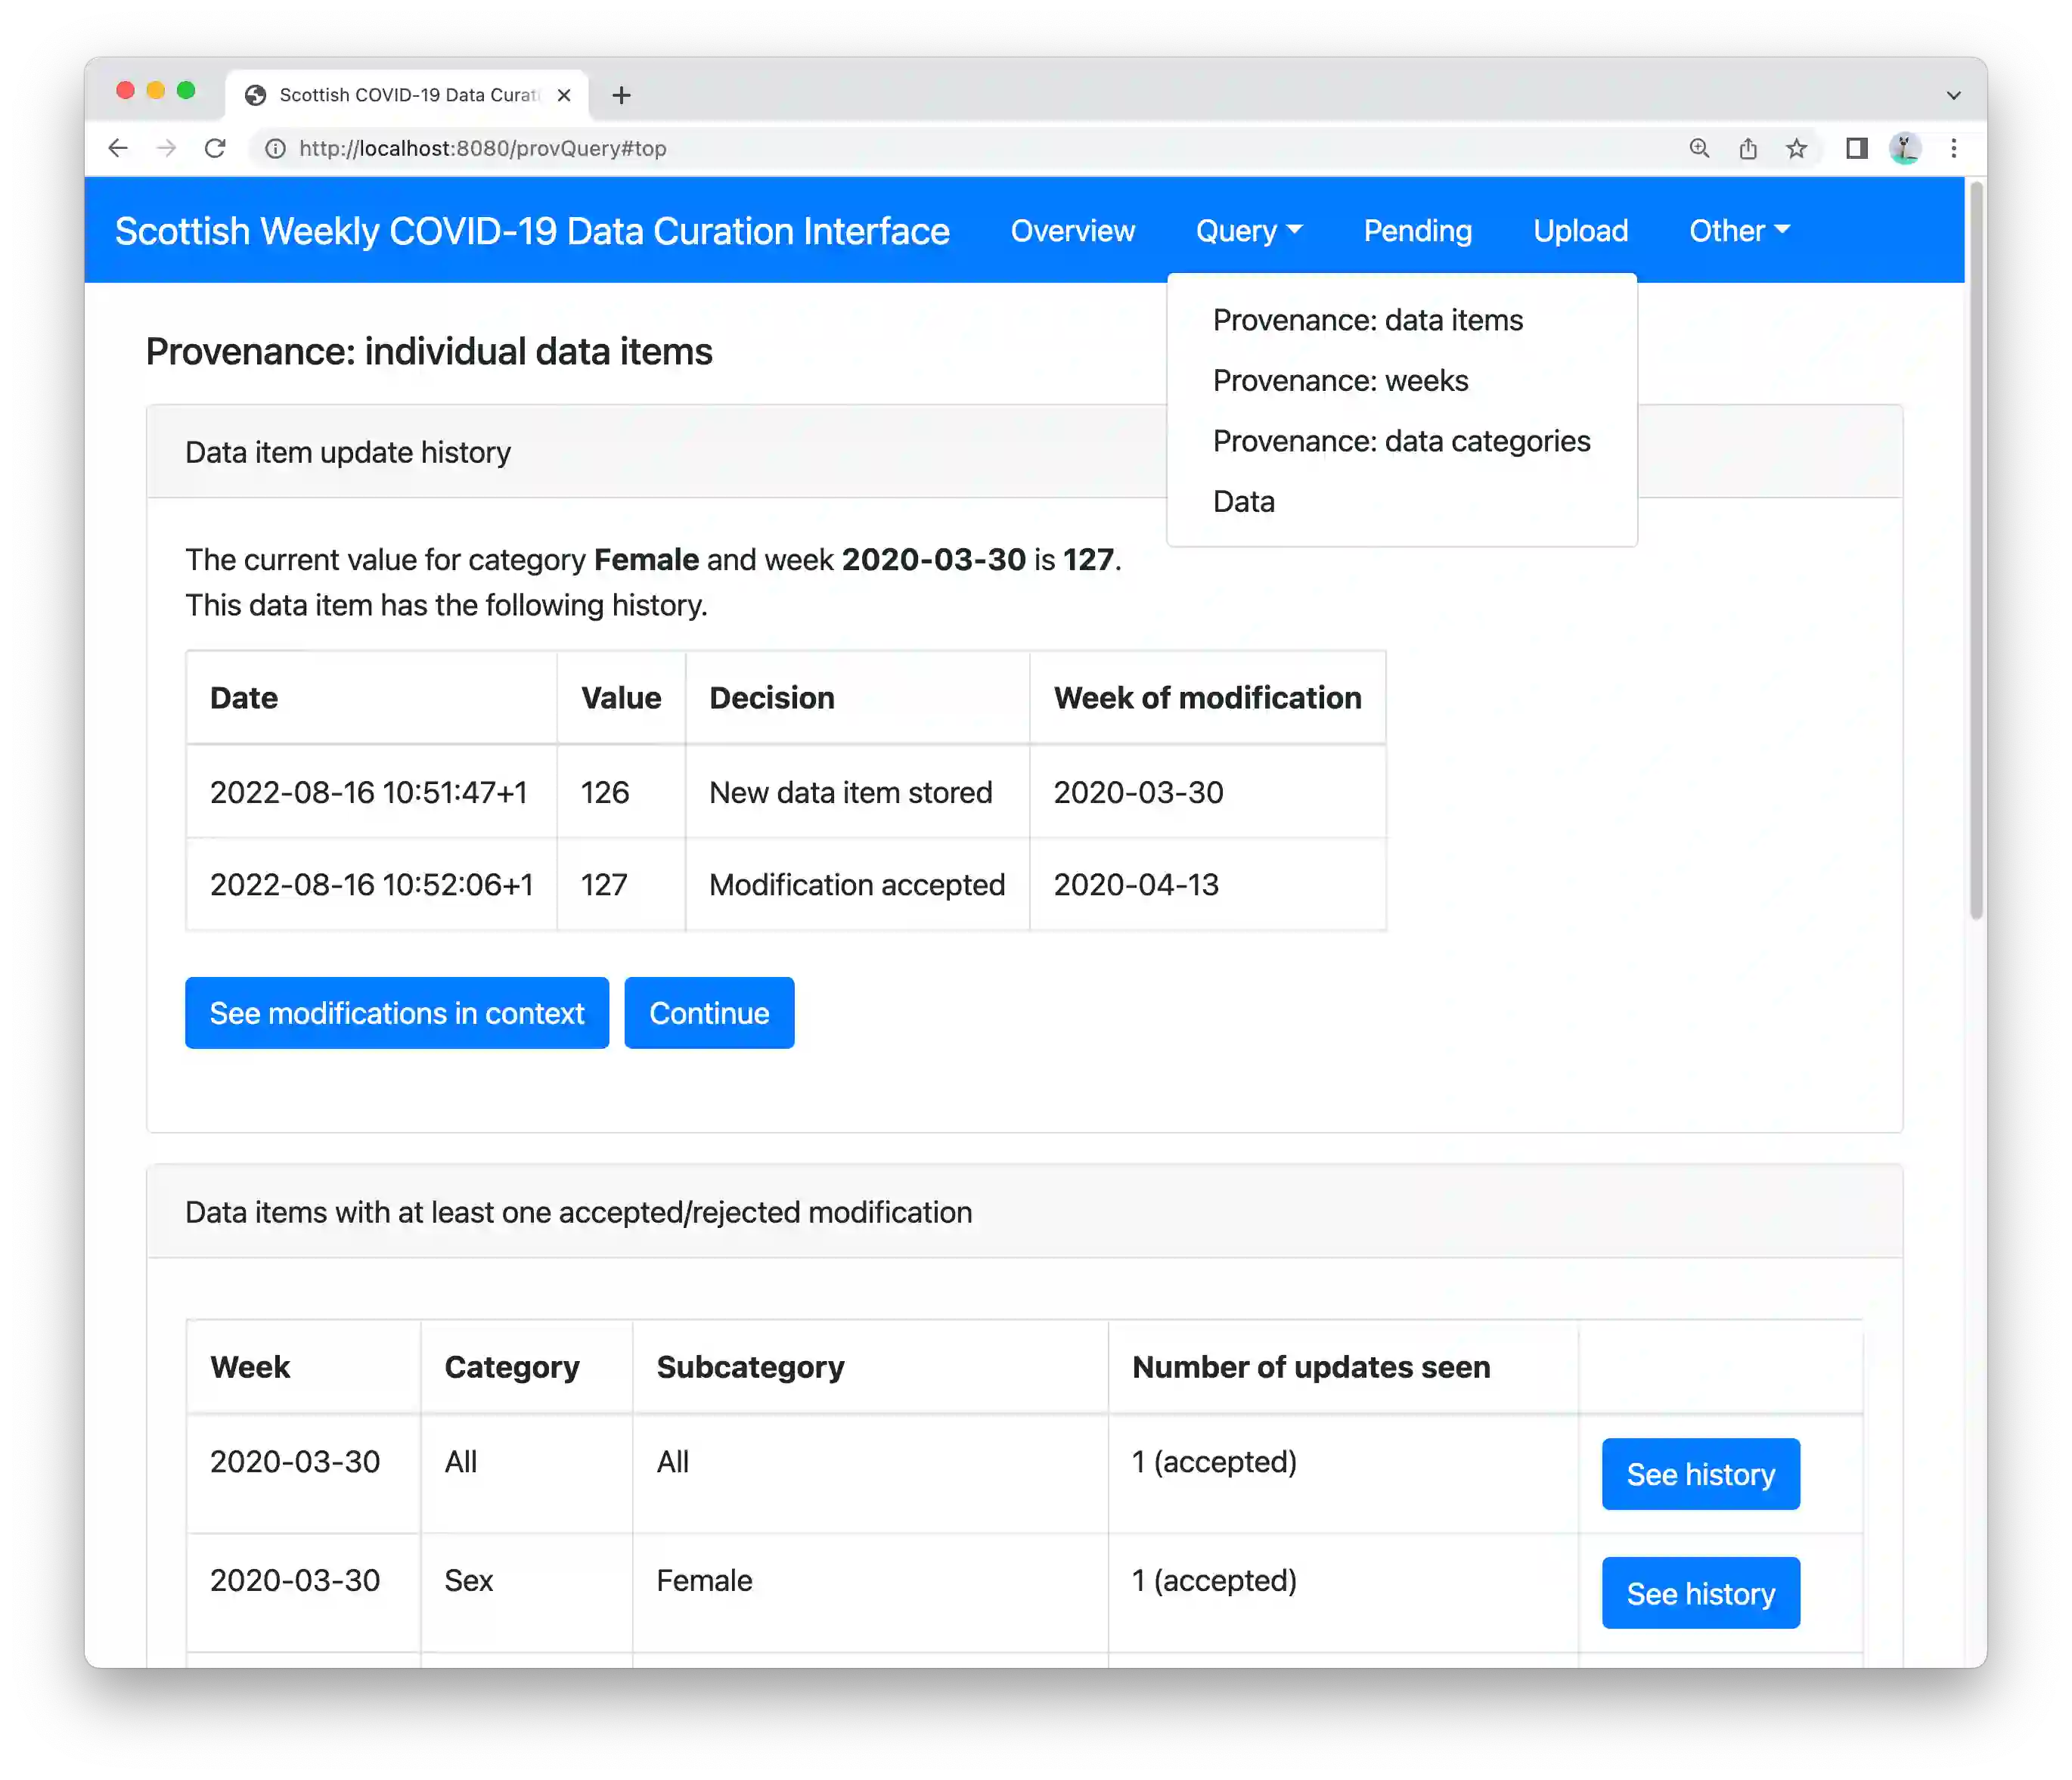Image resolution: width=2072 pixels, height=1780 pixels.
Task: Choose Provenance: data categories menu item
Action: coord(1401,441)
